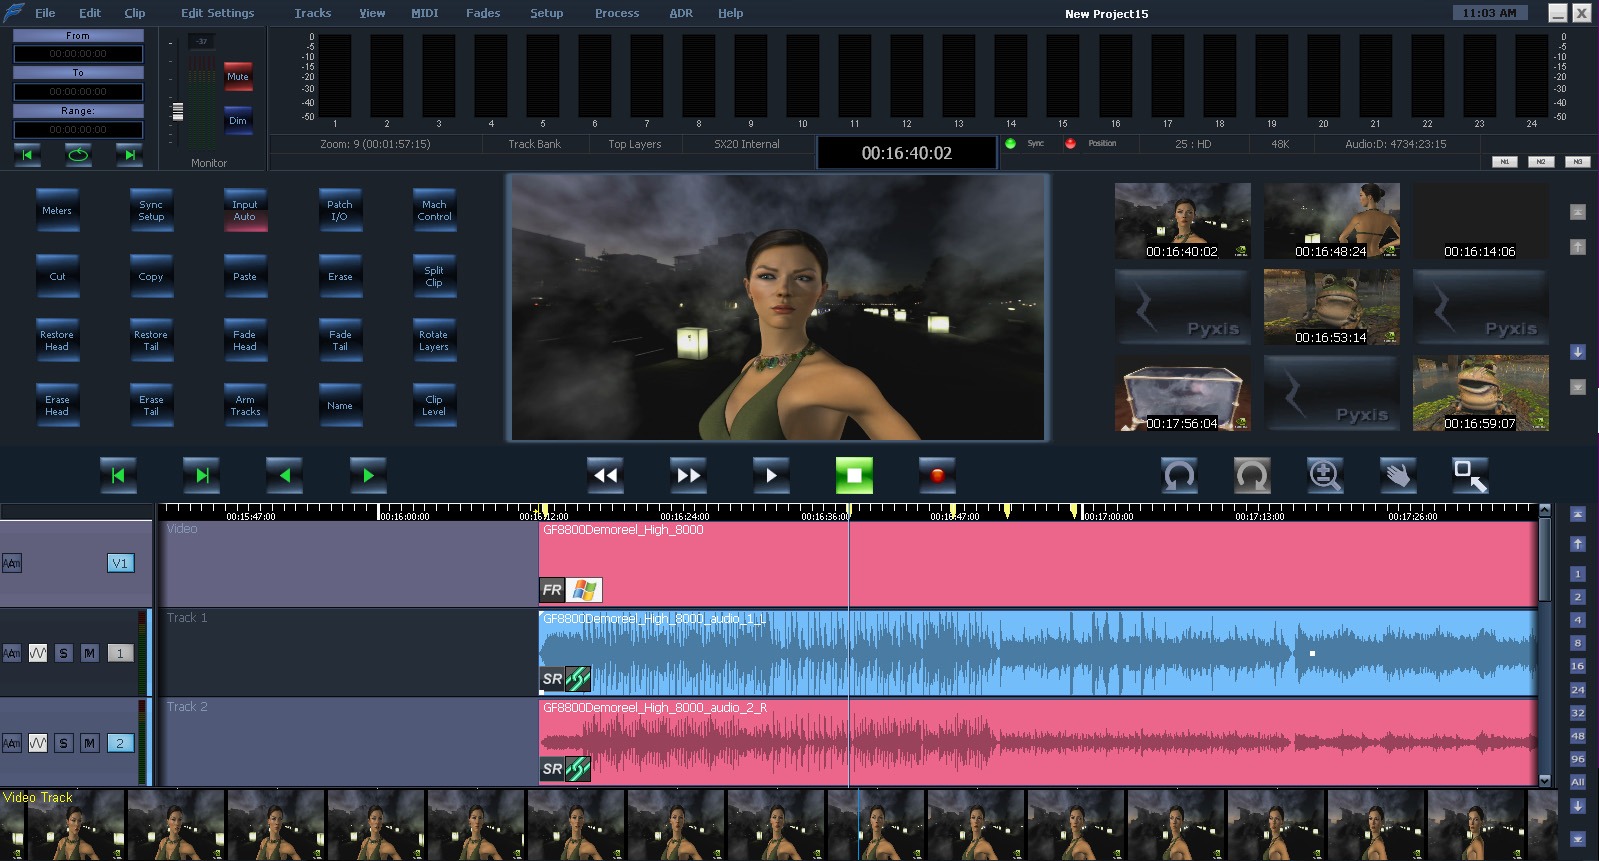Viewport: 1599px width, 861px height.
Task: Toggle the monitor Mute button
Action: click(238, 77)
